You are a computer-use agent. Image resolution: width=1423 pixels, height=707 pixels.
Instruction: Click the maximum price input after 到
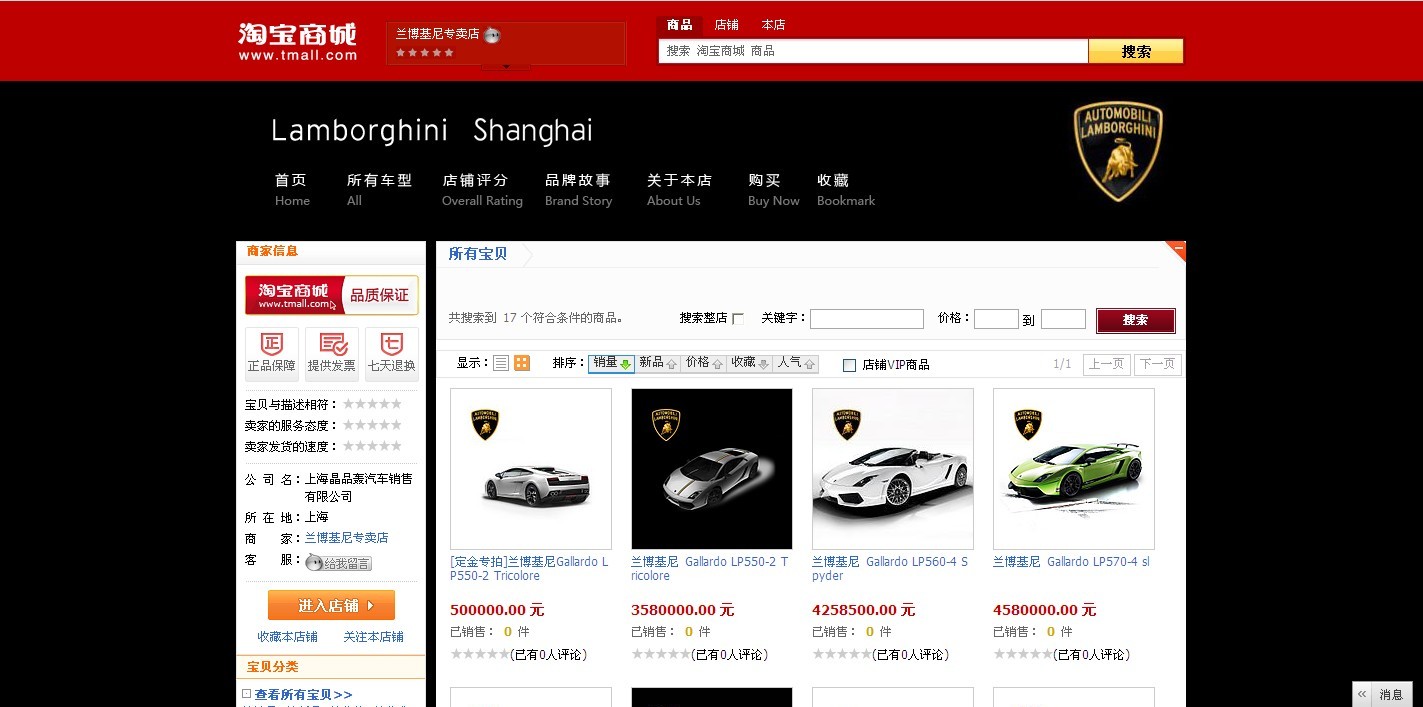[x=1063, y=319]
